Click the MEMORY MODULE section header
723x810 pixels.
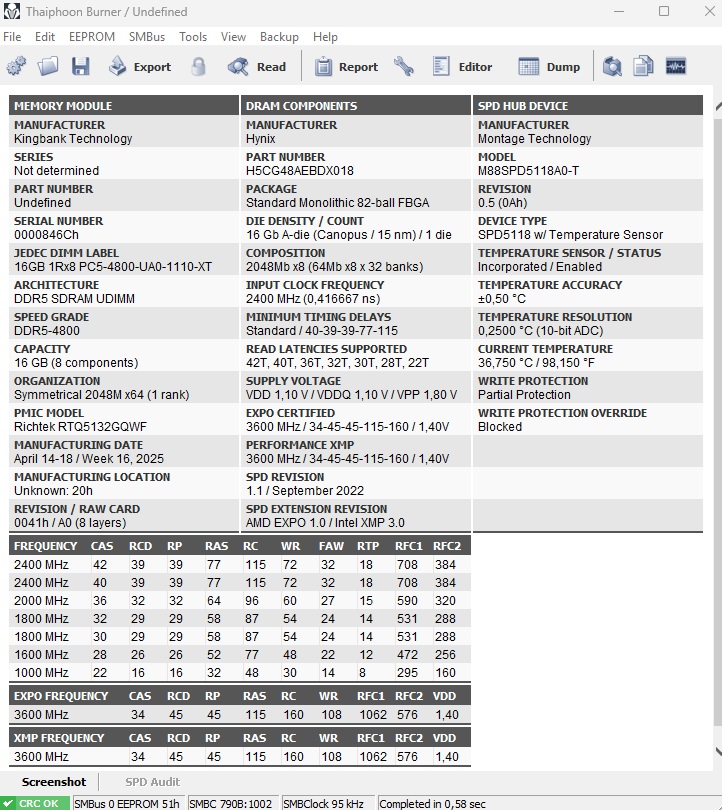pyautogui.click(x=124, y=105)
